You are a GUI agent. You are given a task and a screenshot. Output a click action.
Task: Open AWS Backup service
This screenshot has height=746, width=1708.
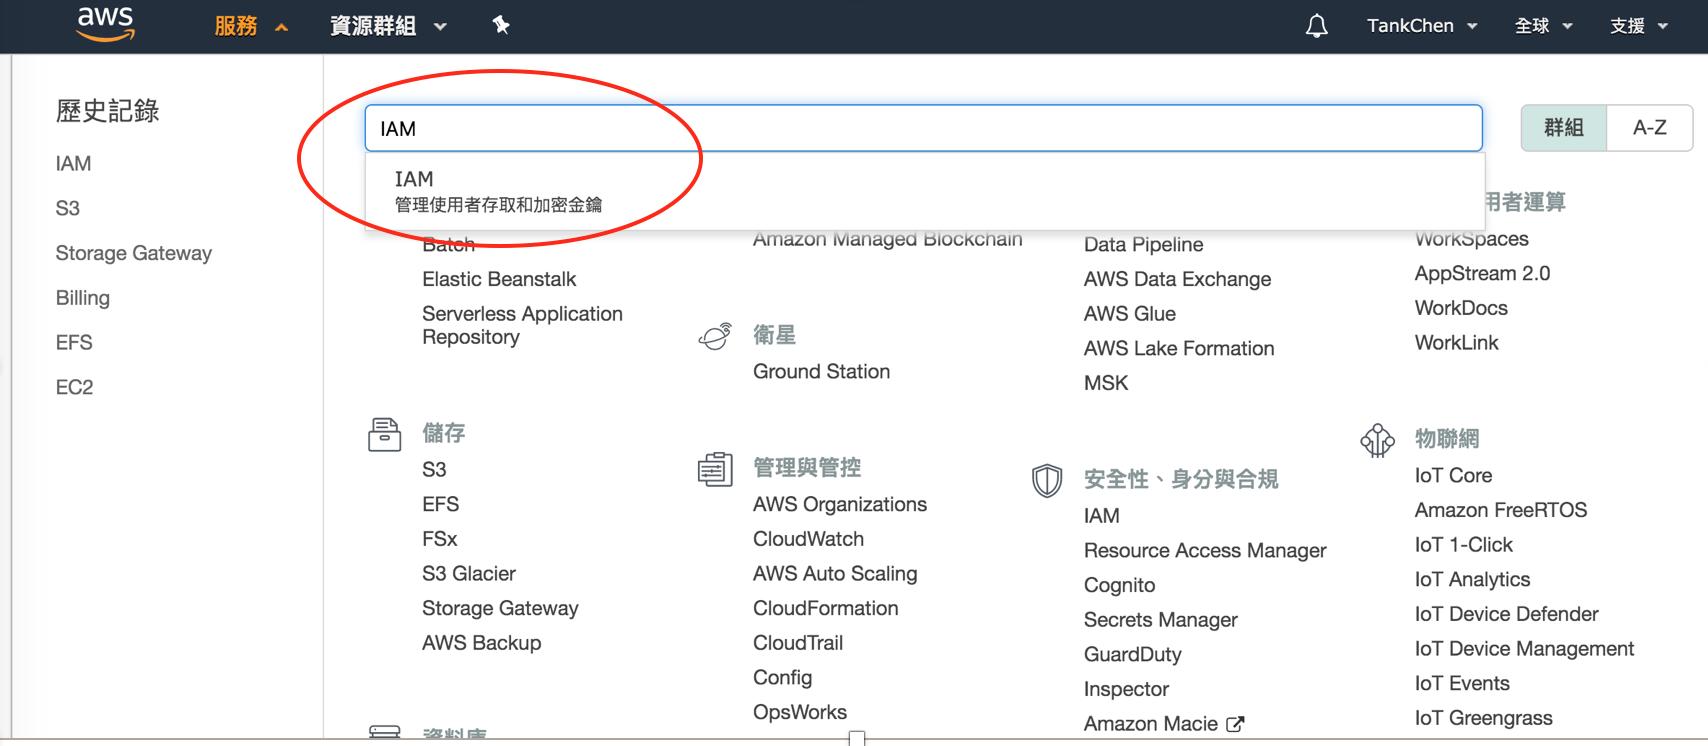click(481, 643)
